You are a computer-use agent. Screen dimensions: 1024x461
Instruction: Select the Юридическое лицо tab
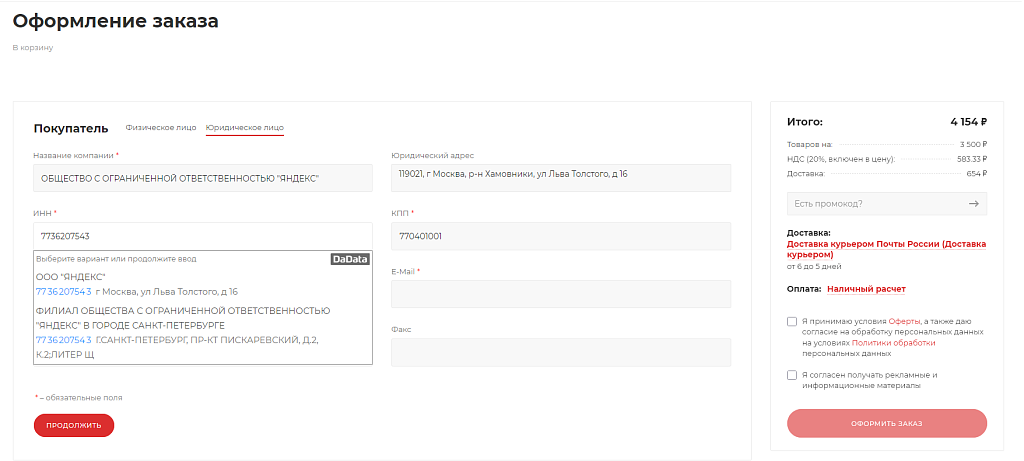[x=244, y=128]
